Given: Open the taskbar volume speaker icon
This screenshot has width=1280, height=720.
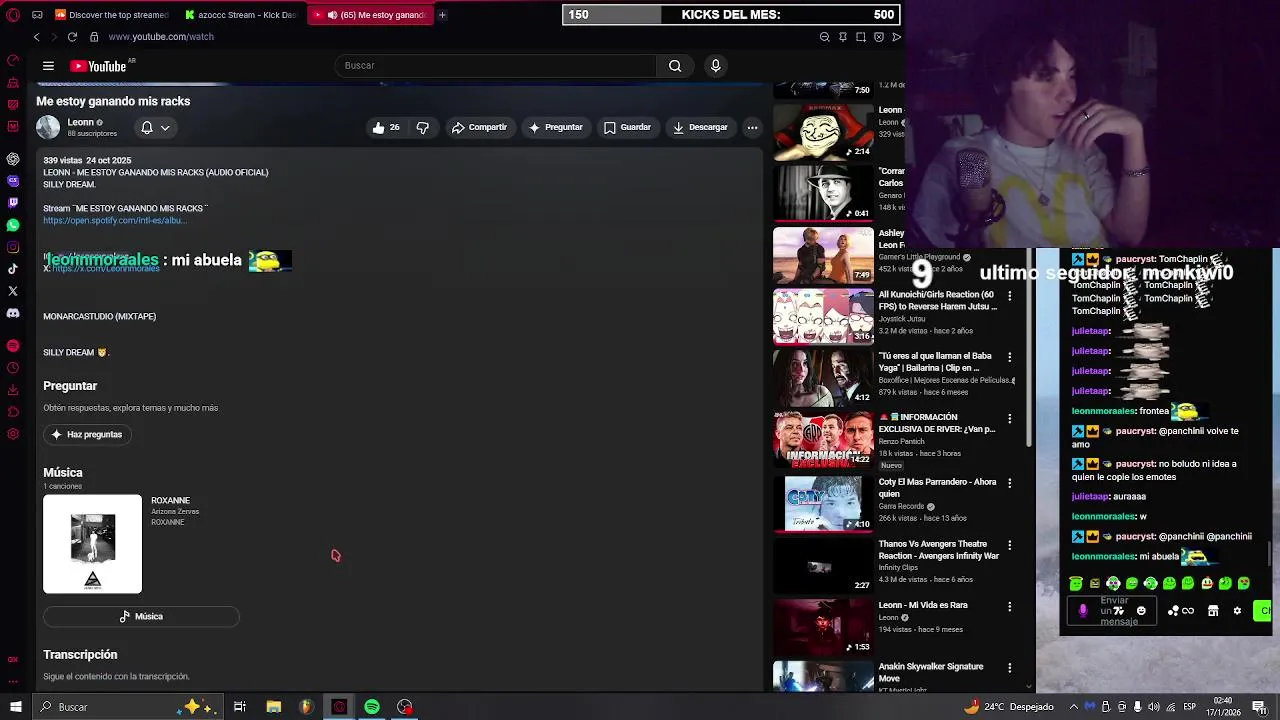Looking at the screenshot, I should [1154, 707].
